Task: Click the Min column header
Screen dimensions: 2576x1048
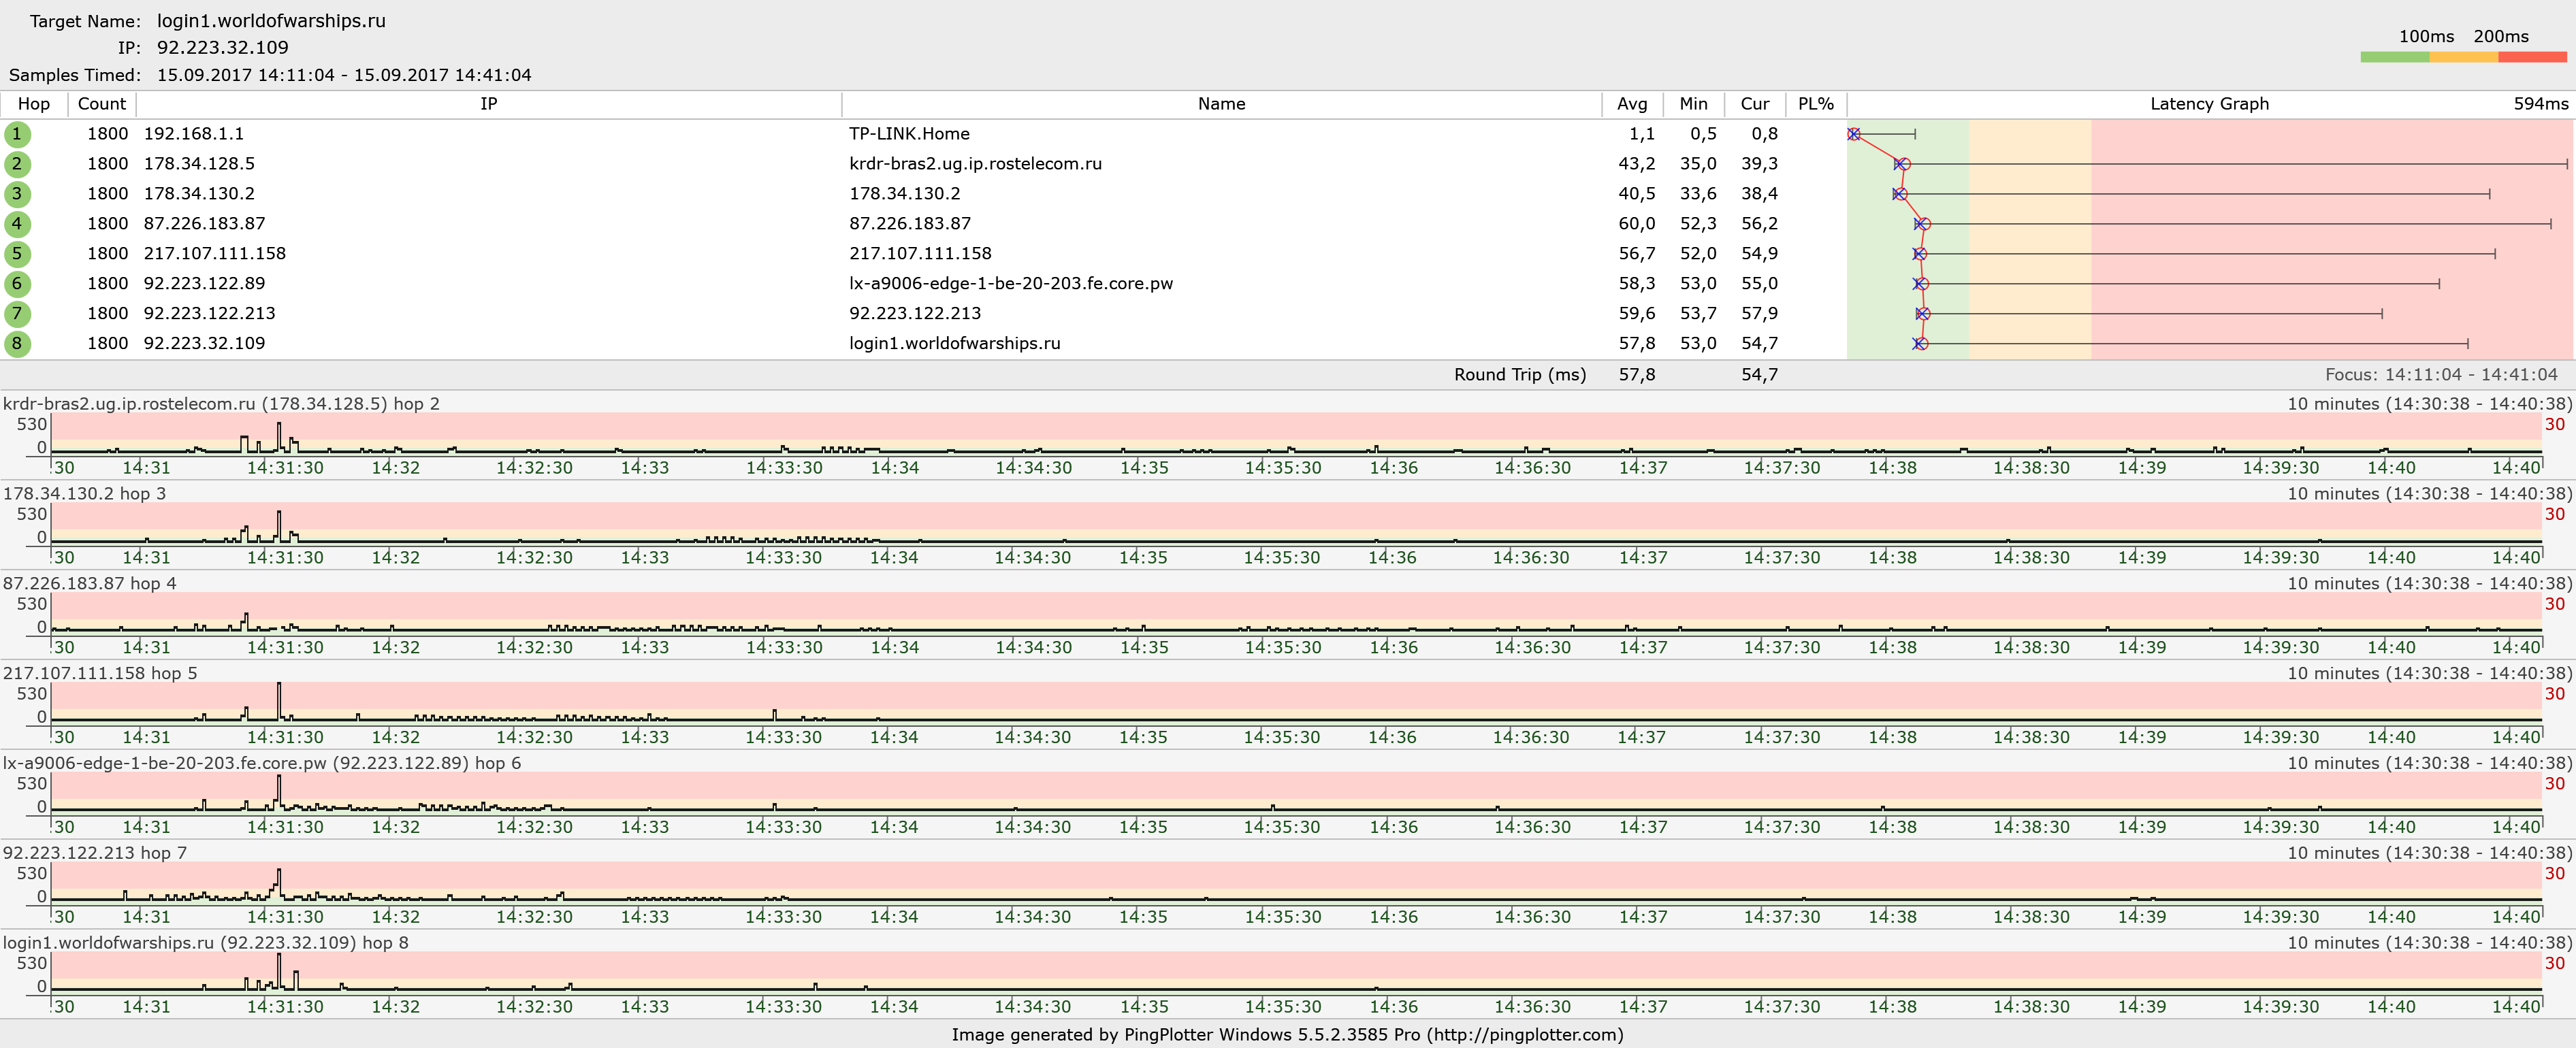Action: (1693, 104)
